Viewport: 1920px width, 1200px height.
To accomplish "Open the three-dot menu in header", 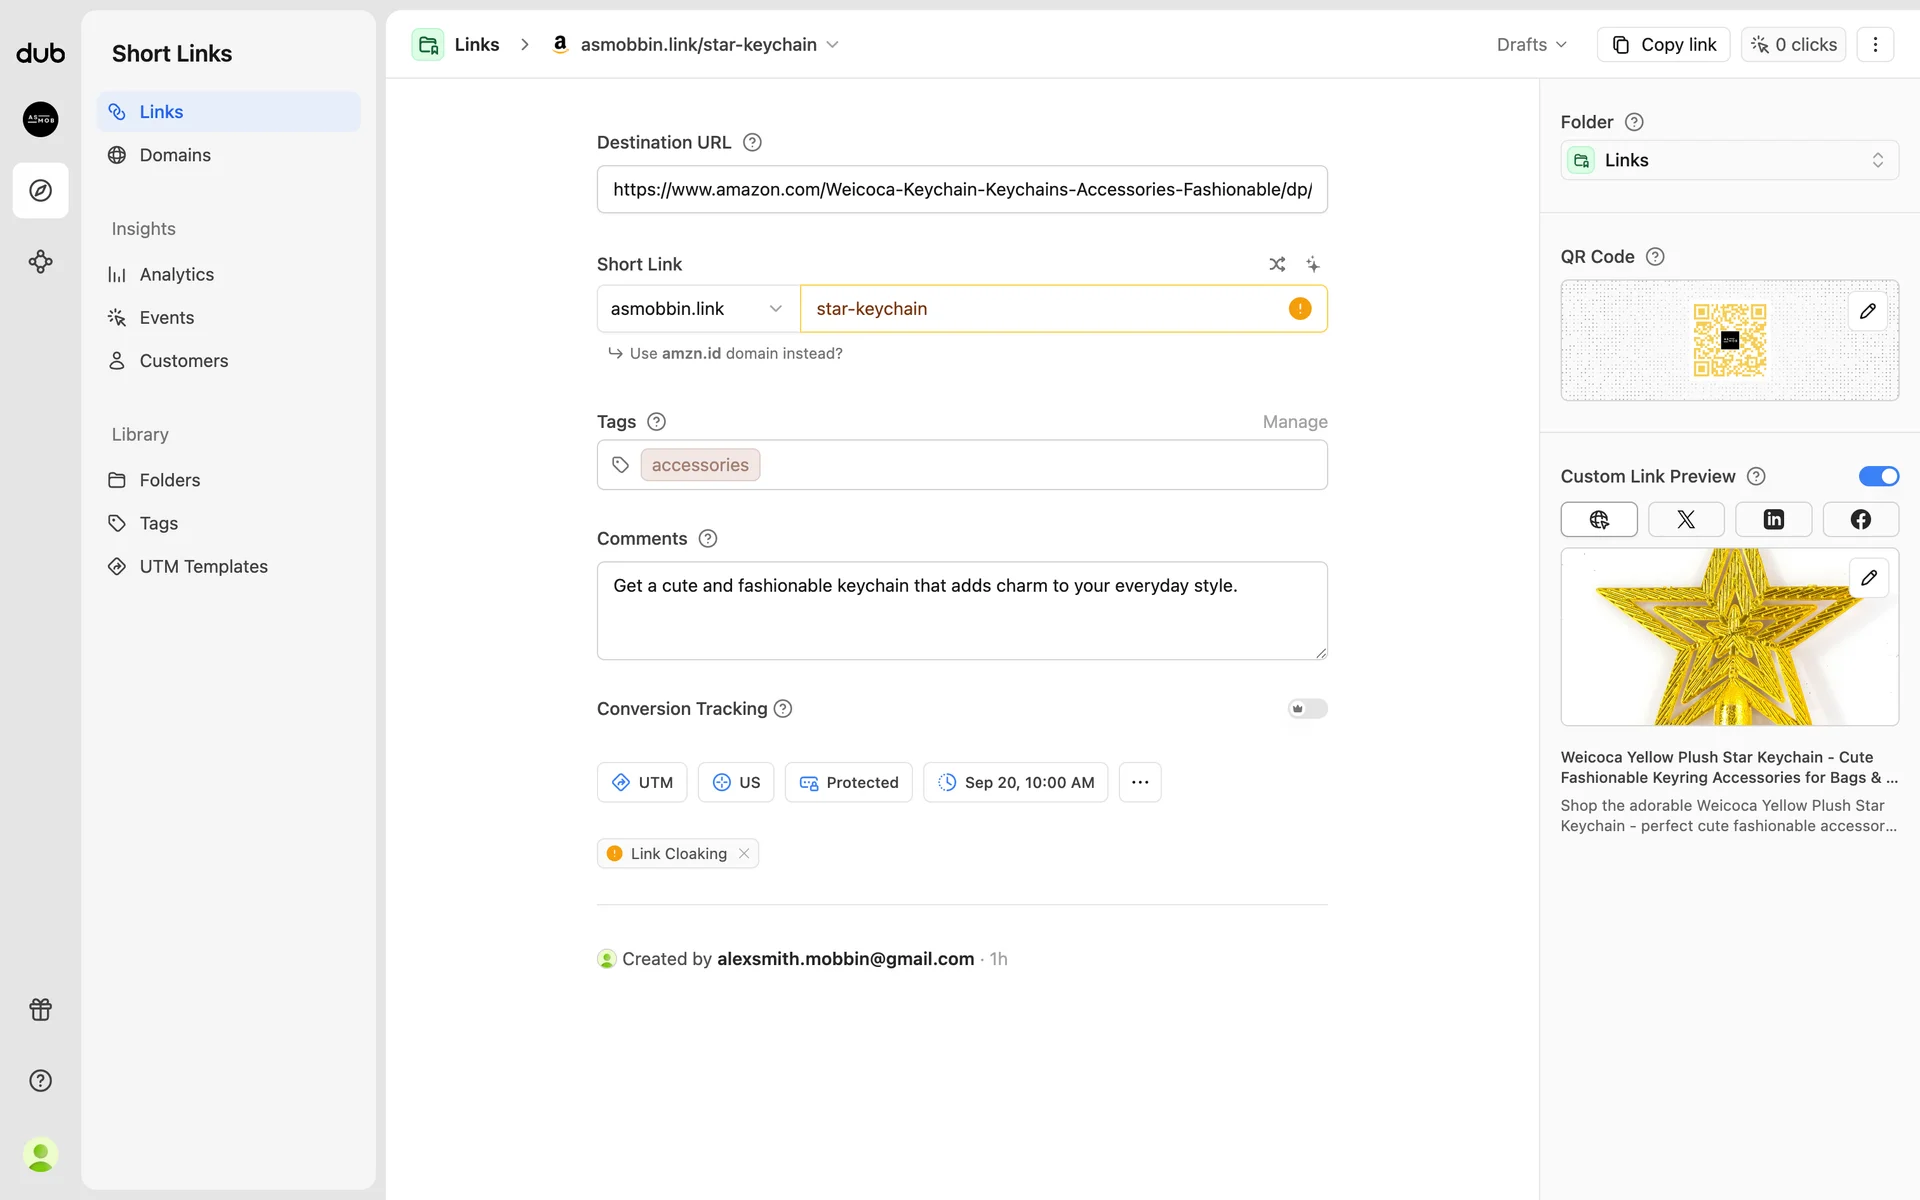I will 1875,44.
